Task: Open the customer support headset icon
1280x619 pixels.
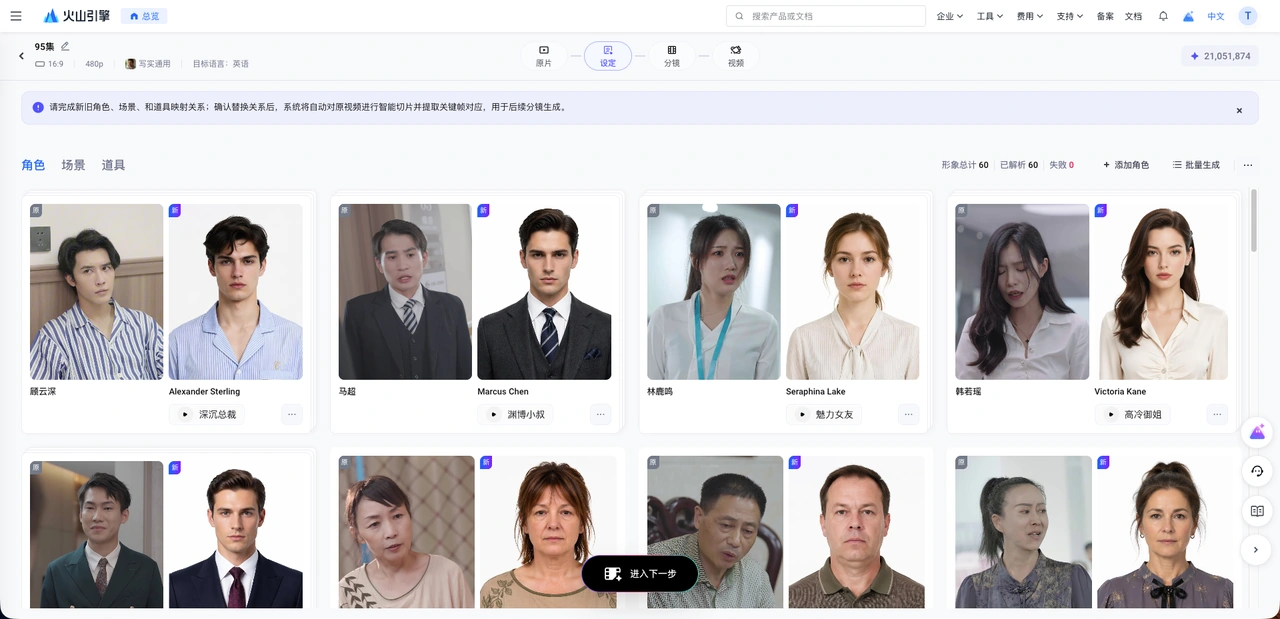Action: pyautogui.click(x=1257, y=471)
